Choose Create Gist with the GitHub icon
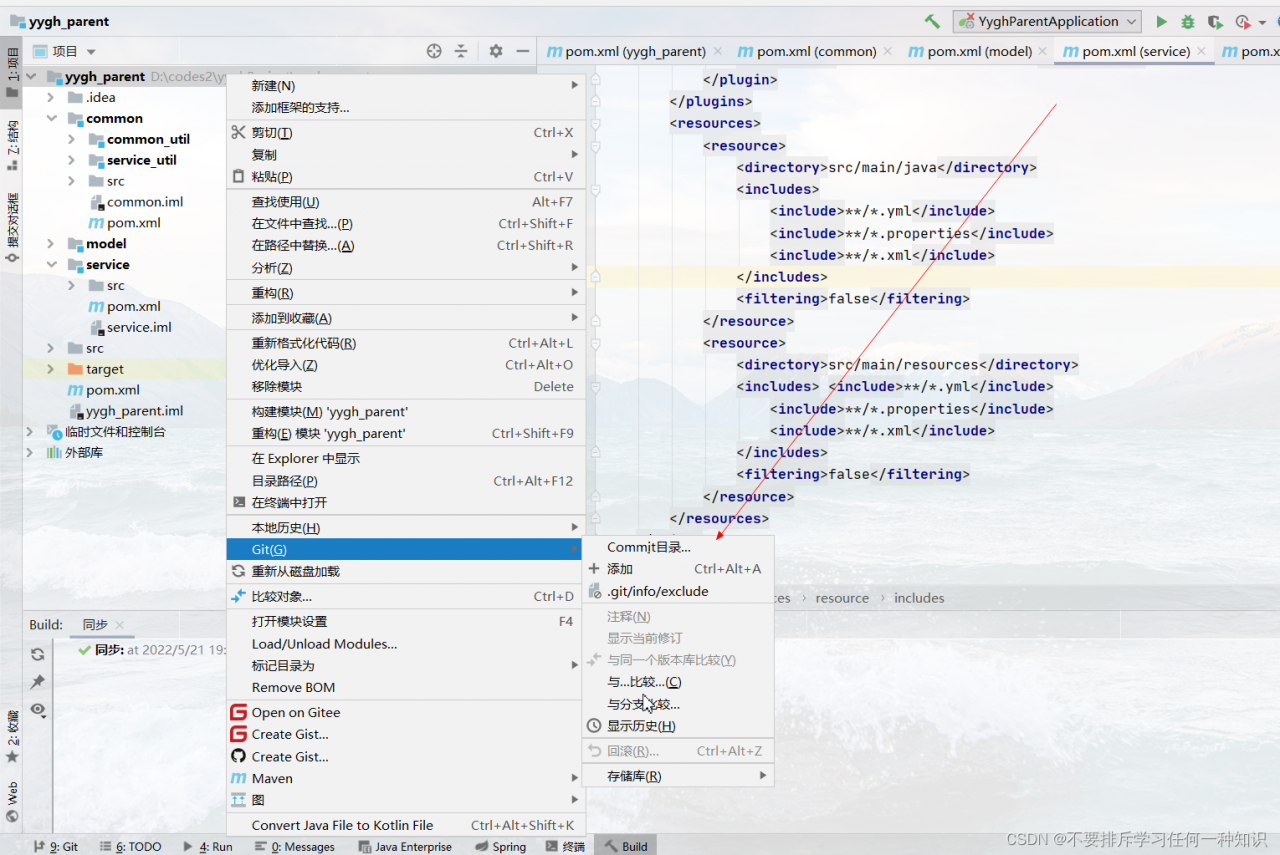Viewport: 1280px width, 855px height. pyautogui.click(x=405, y=756)
